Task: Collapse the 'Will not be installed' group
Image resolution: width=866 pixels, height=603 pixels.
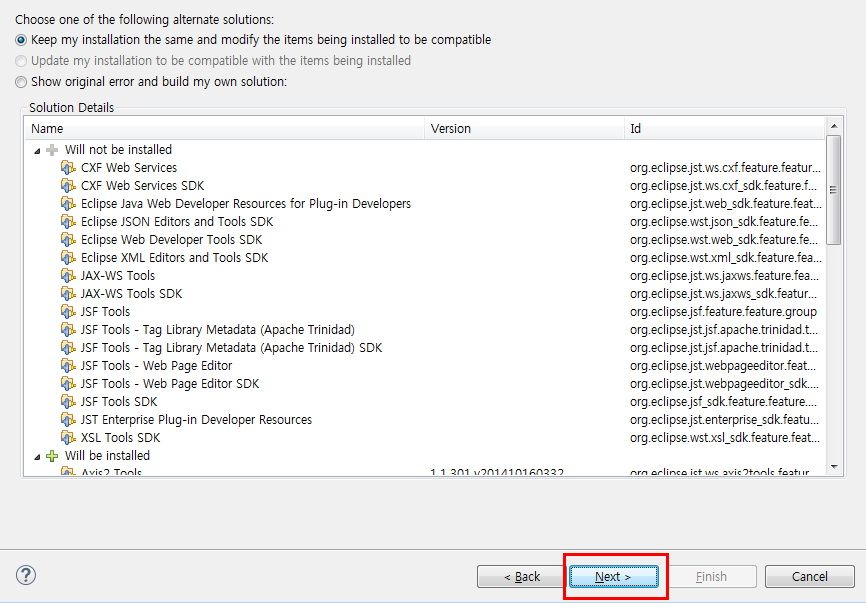Action: (37, 150)
